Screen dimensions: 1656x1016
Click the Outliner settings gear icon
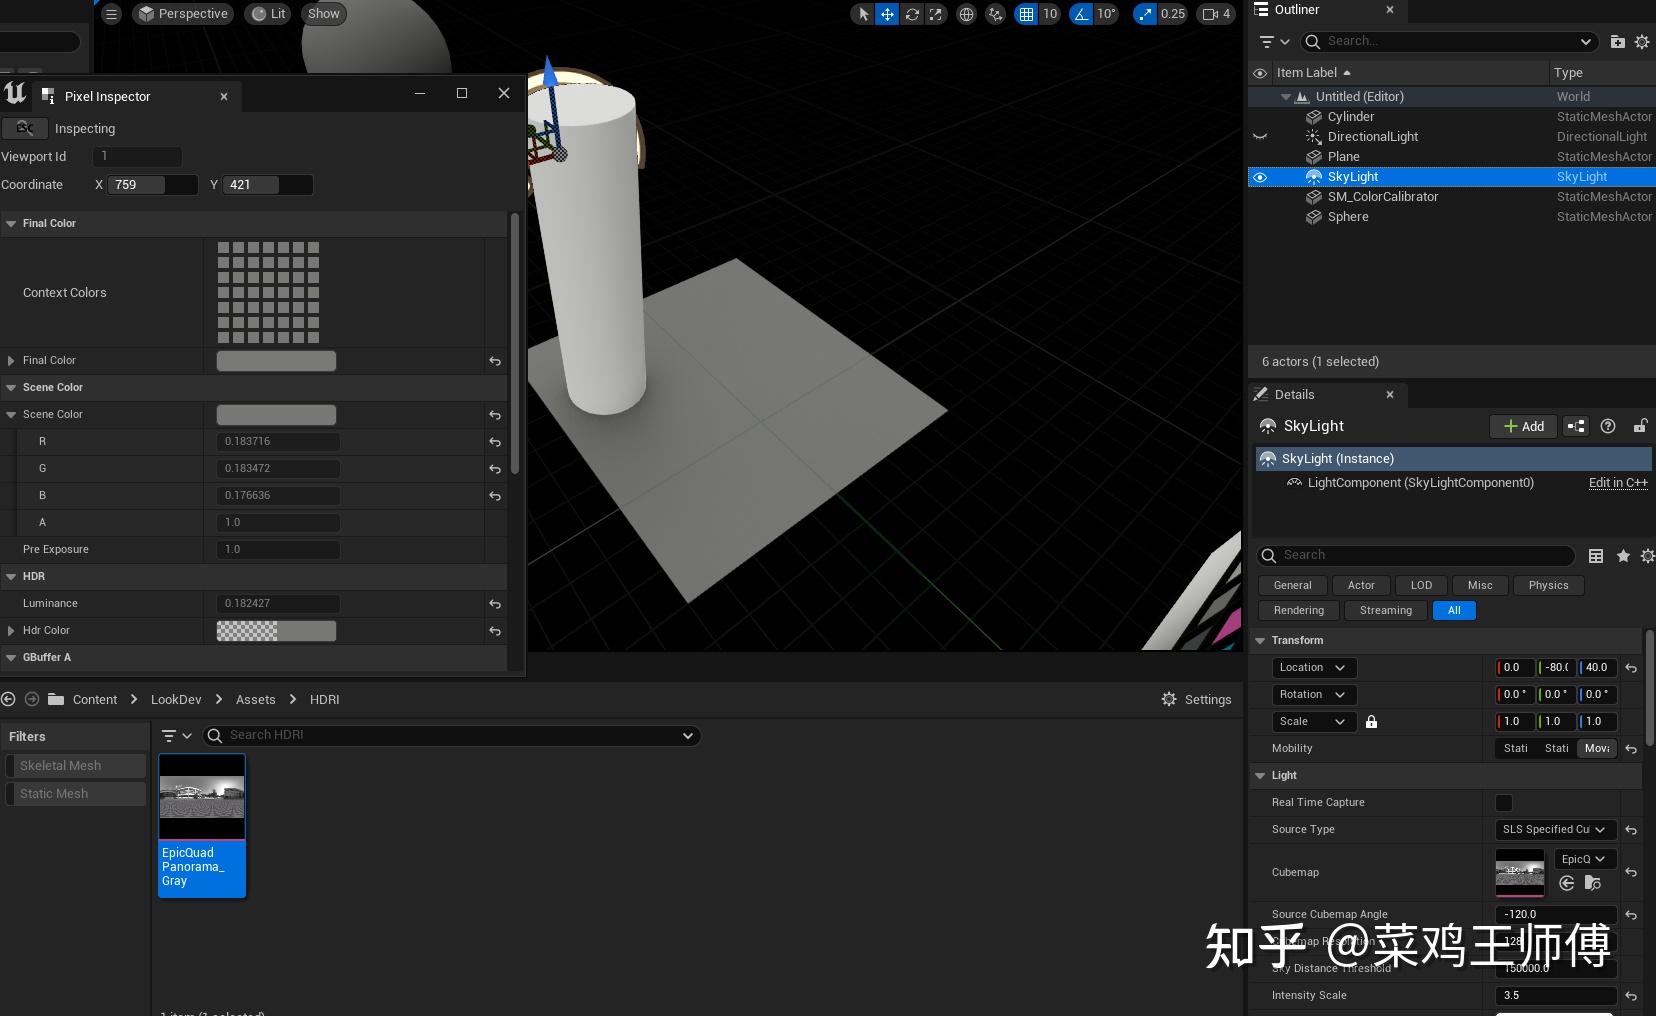tap(1641, 41)
